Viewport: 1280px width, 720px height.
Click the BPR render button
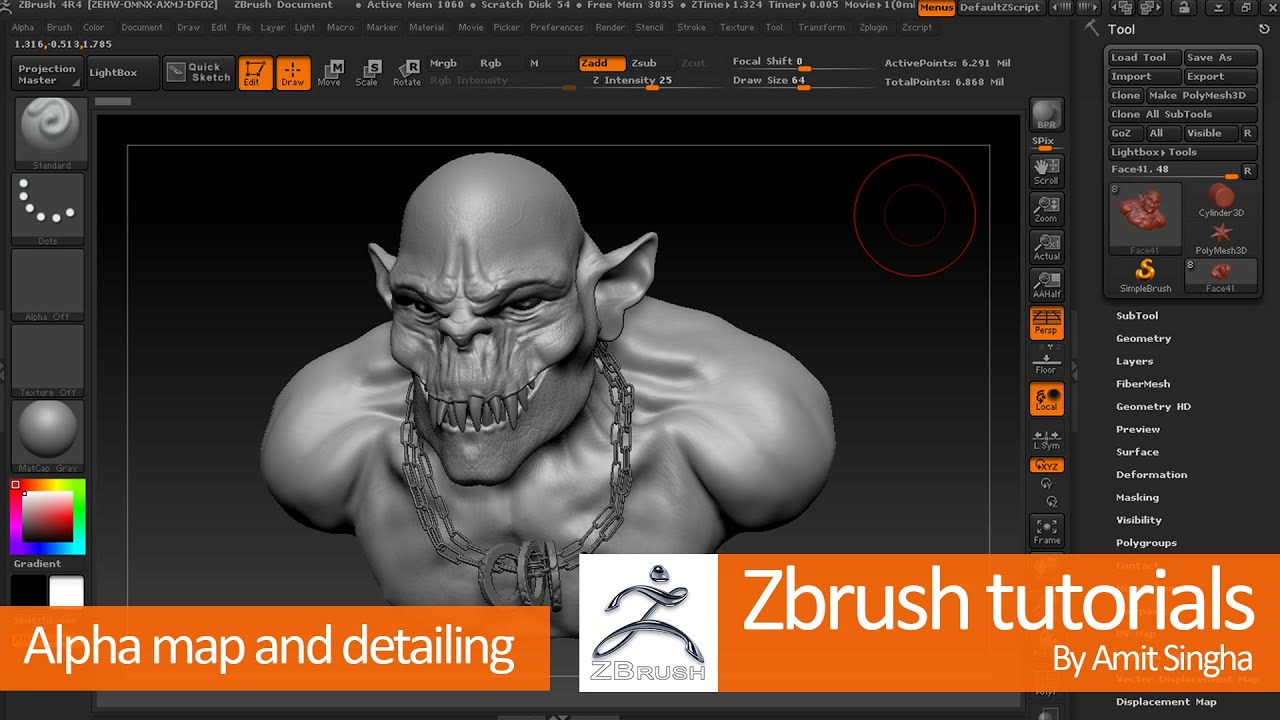(x=1047, y=116)
